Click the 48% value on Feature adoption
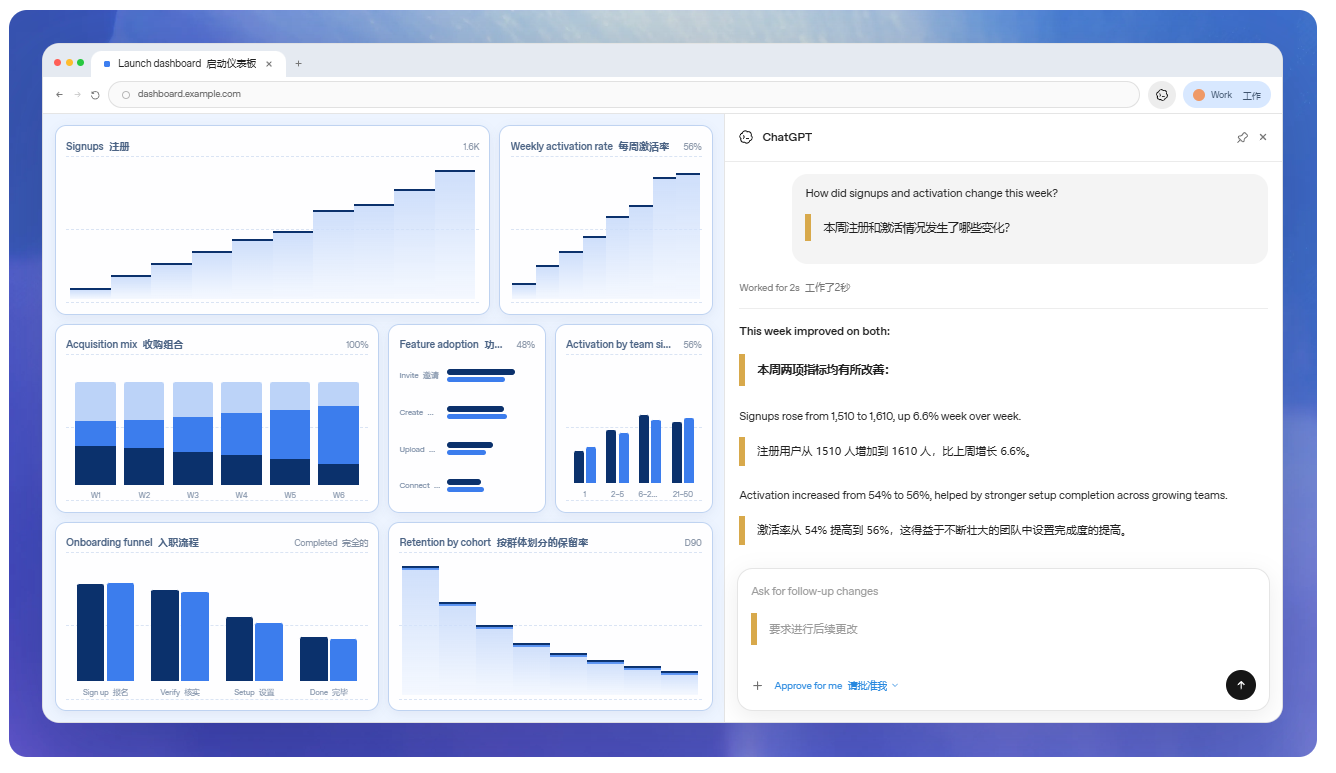The width and height of the screenshot is (1336, 773). coord(525,345)
